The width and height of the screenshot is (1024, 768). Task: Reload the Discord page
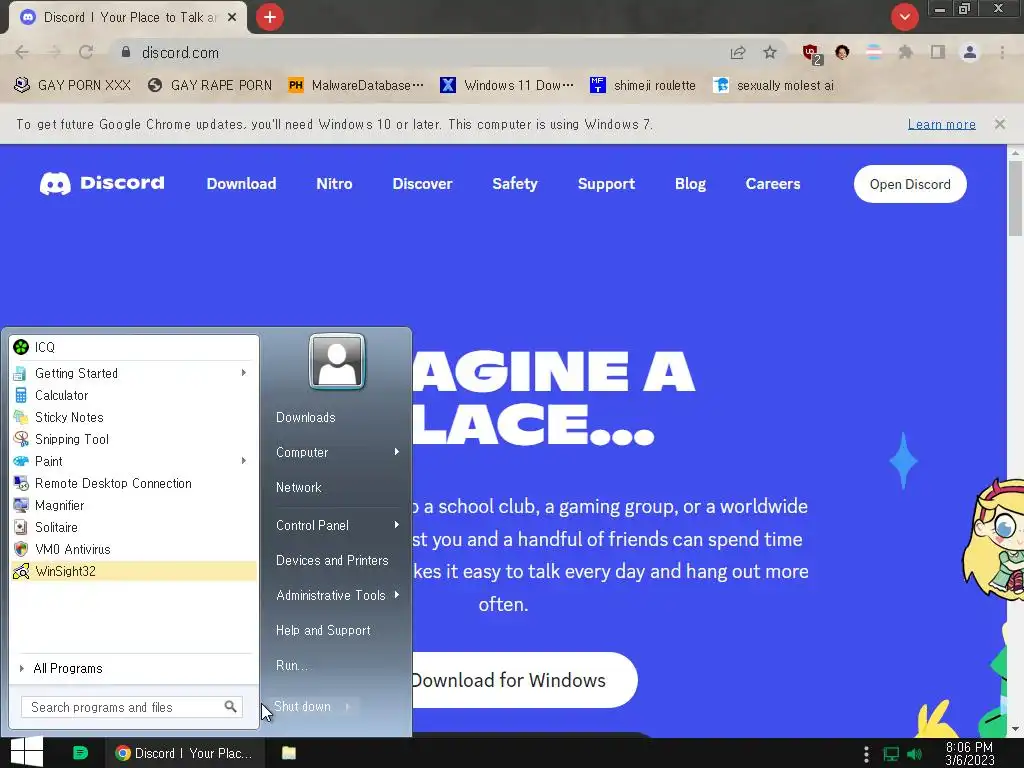coord(86,52)
